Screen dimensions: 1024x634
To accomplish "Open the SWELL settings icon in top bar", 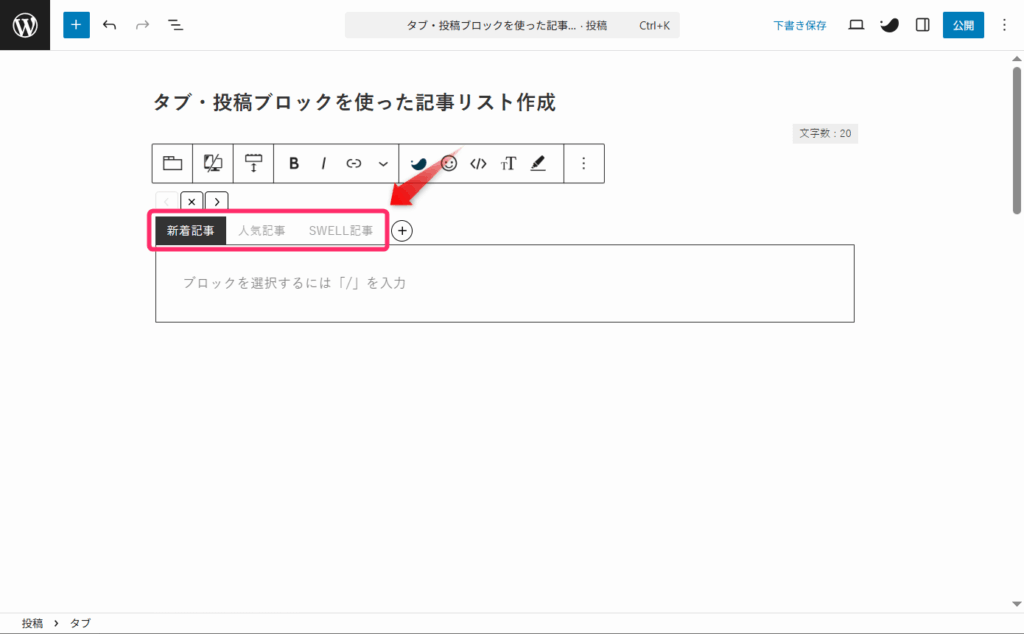I will pos(889,25).
